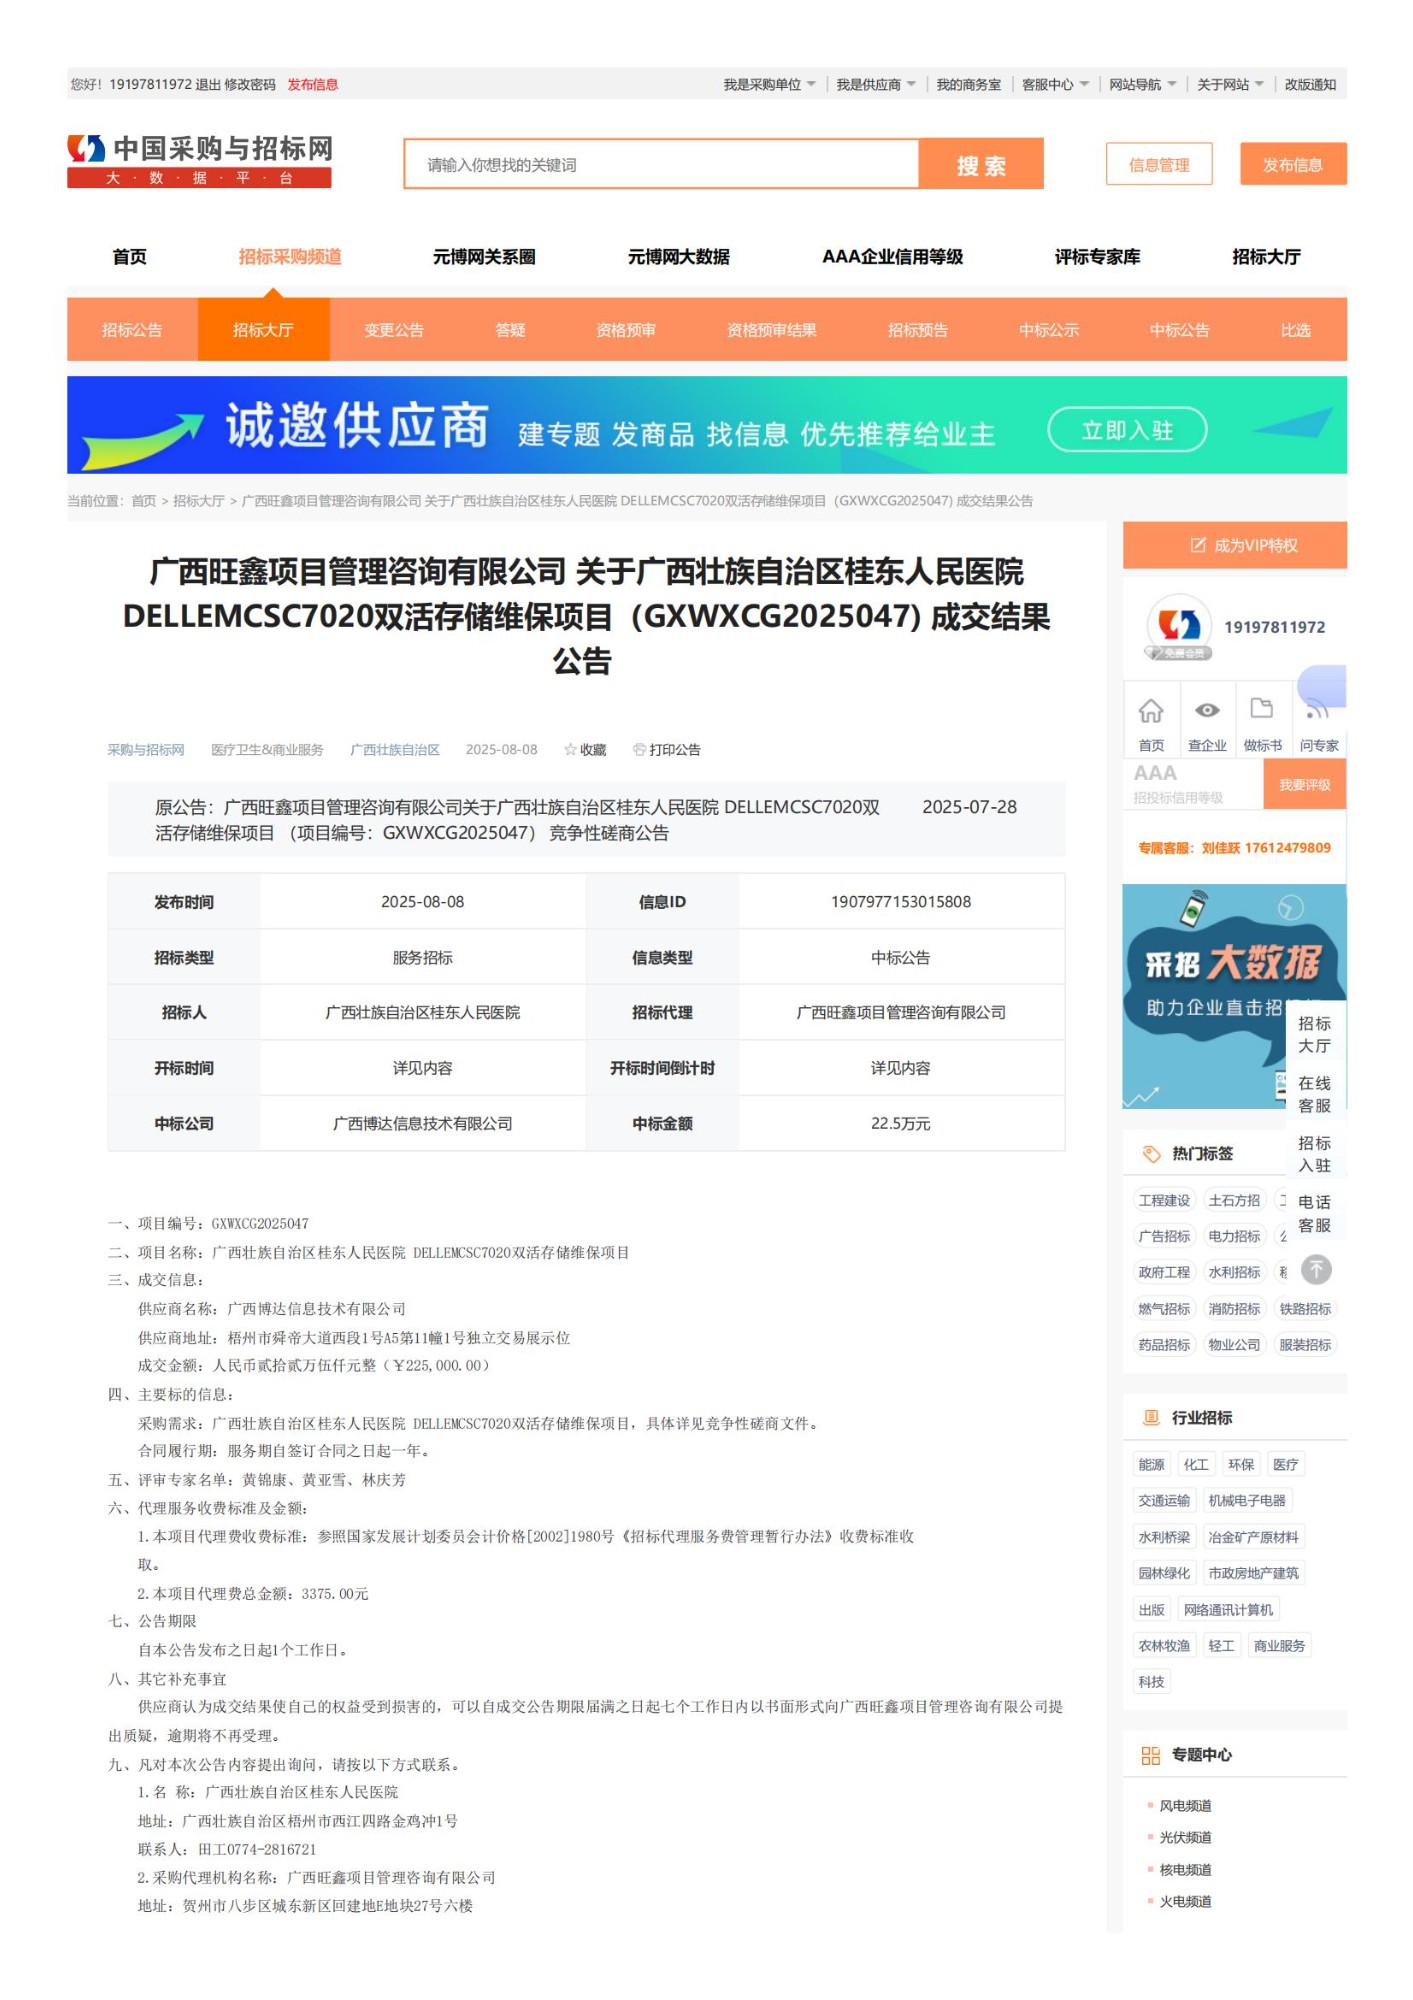Click breadcrumb link 招标大厅
The image size is (1413, 2000).
point(198,501)
